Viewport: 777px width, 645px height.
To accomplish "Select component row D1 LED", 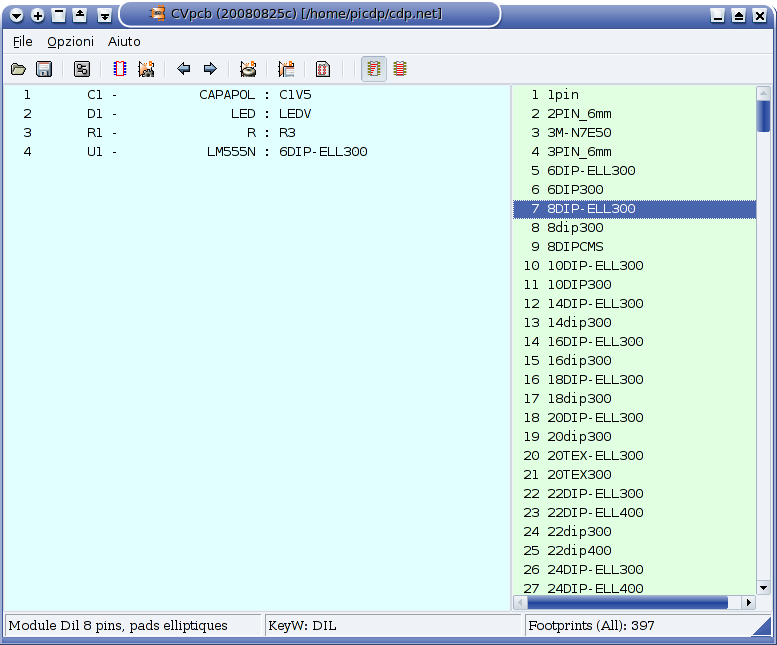I will pyautogui.click(x=257, y=113).
